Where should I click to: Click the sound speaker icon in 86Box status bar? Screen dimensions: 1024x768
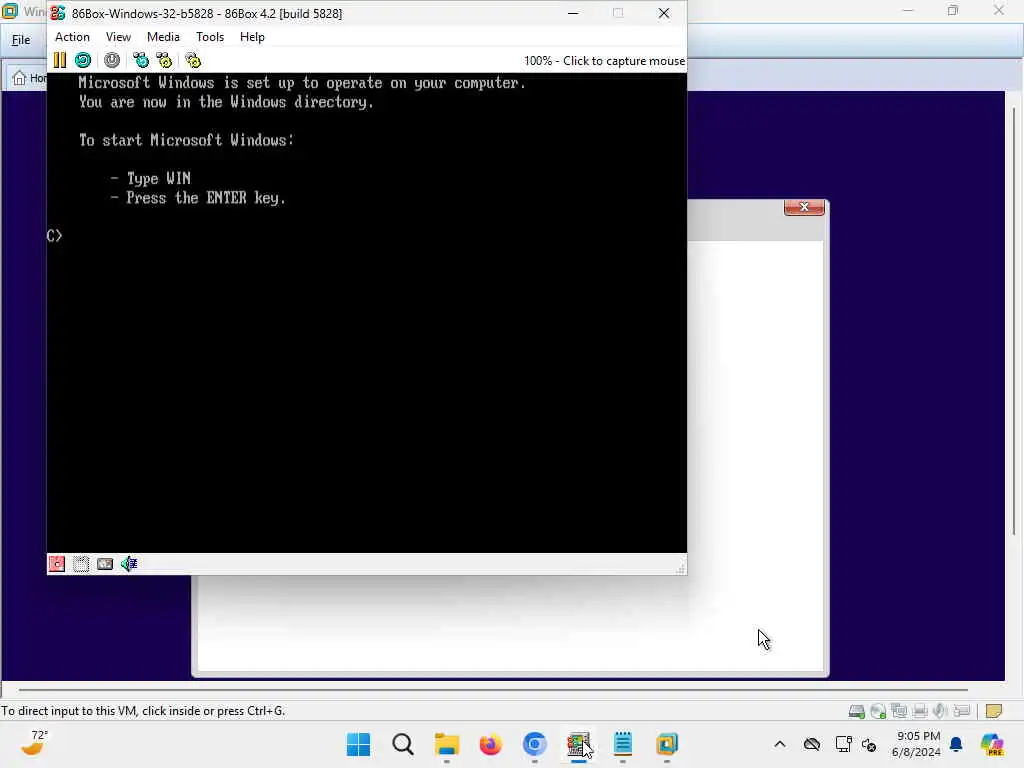pos(129,564)
